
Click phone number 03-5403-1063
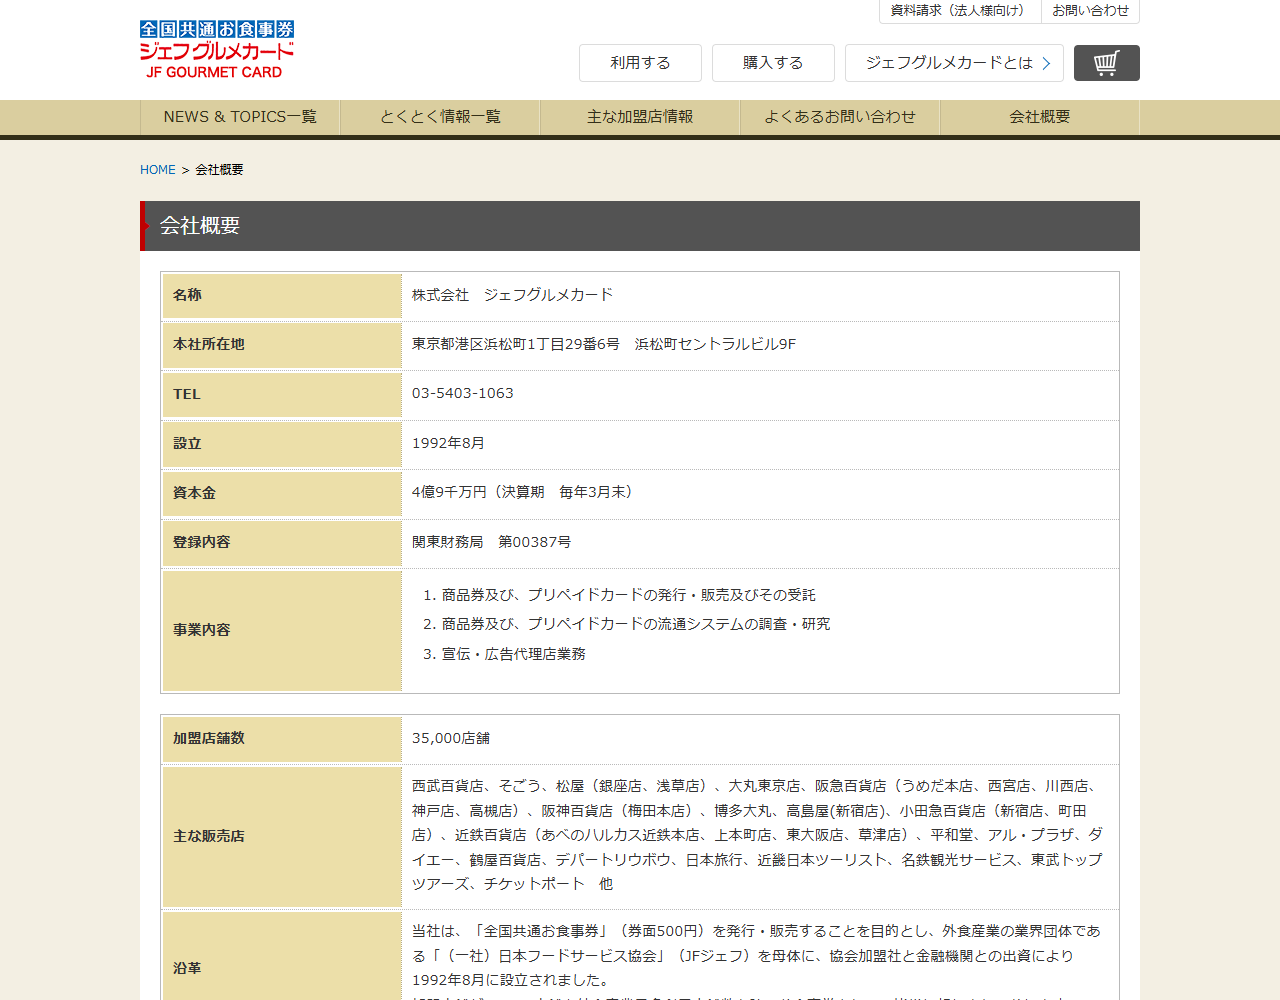[463, 393]
